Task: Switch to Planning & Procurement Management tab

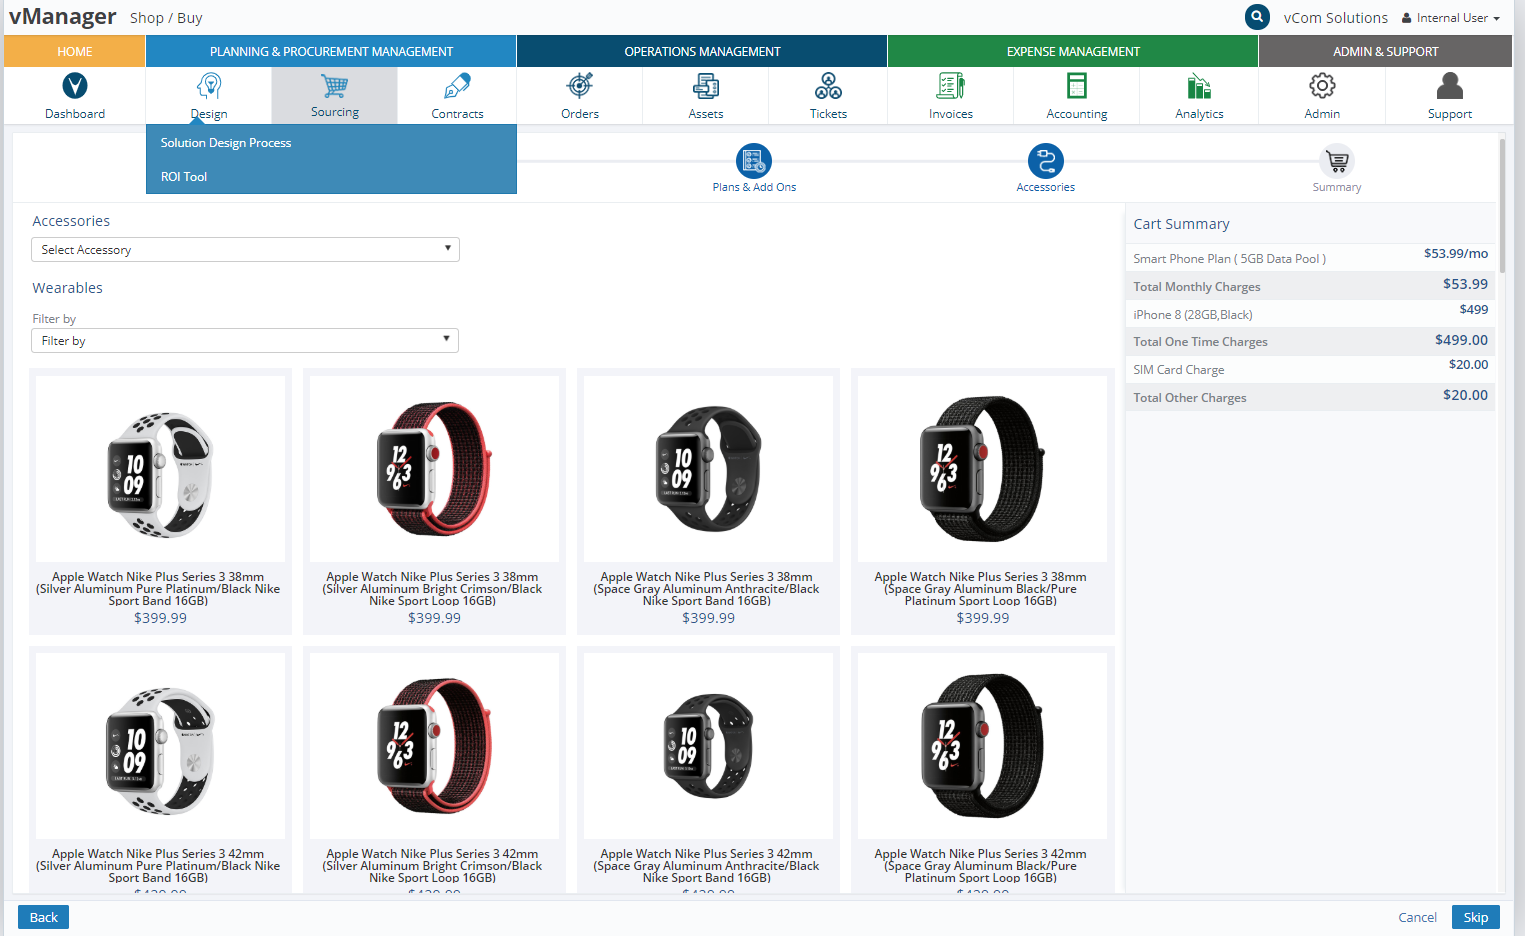Action: point(331,51)
